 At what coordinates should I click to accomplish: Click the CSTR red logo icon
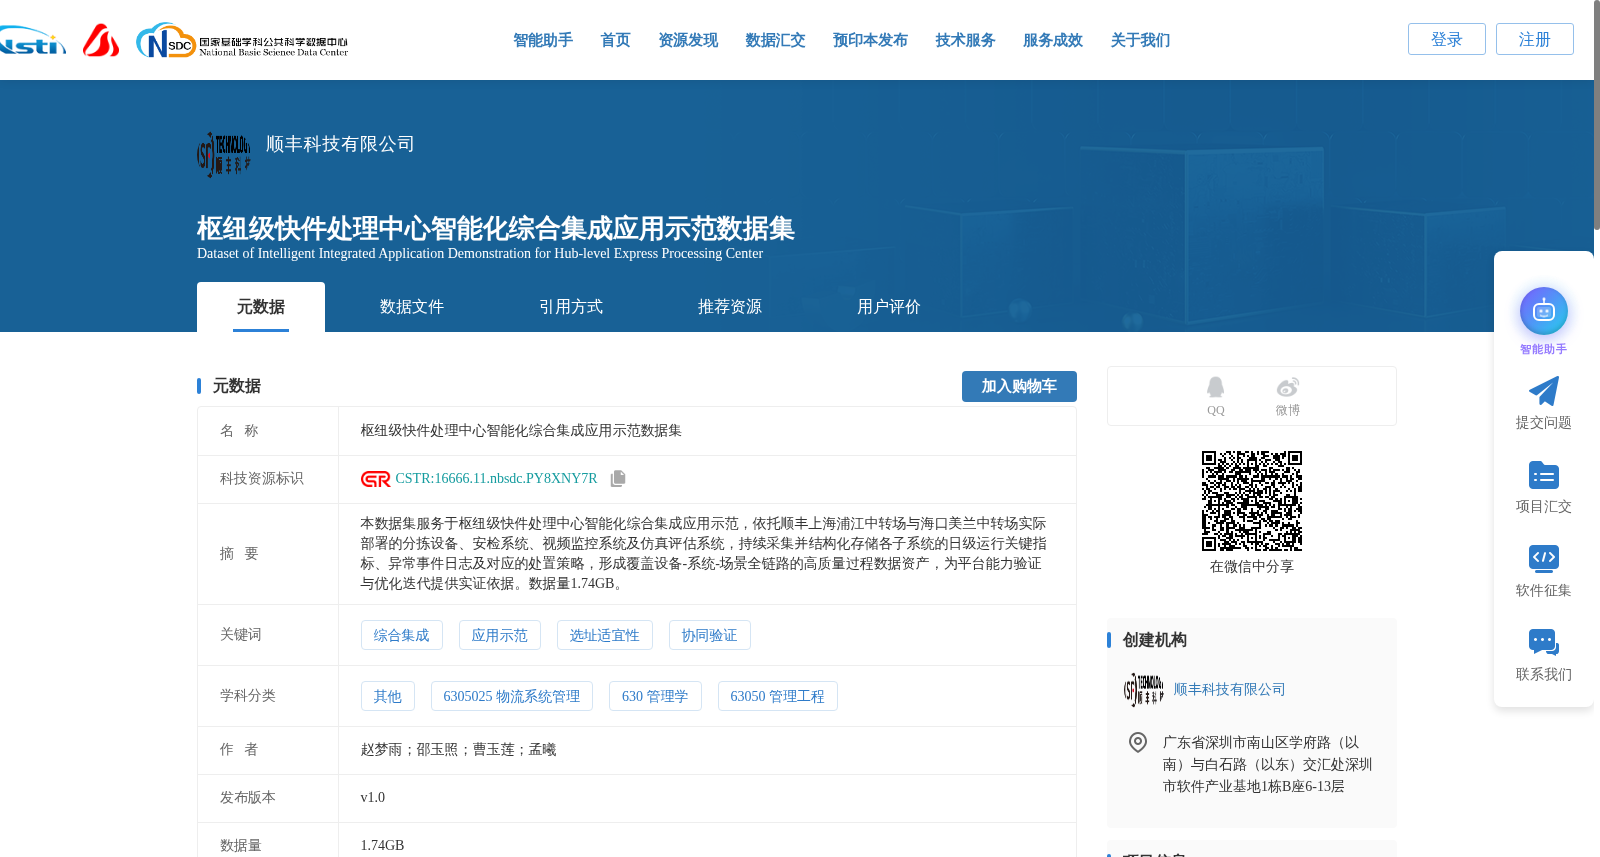click(376, 479)
